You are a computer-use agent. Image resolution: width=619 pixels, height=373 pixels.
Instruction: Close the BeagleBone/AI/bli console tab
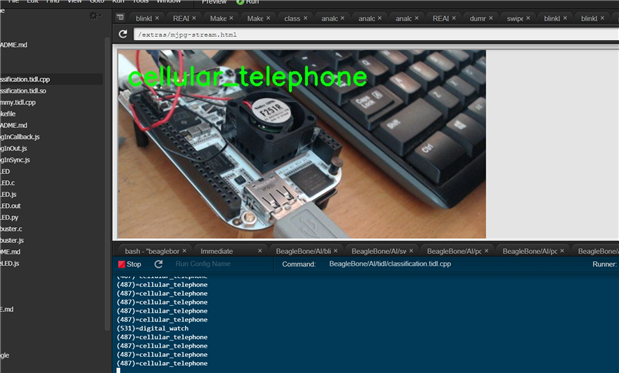coord(336,251)
